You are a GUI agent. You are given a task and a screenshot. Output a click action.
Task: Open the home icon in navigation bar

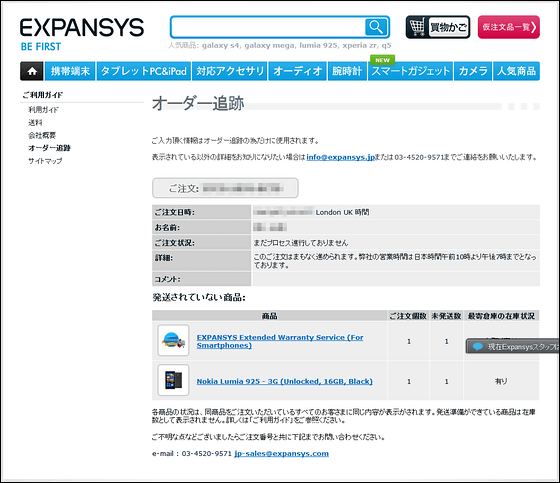(x=32, y=71)
